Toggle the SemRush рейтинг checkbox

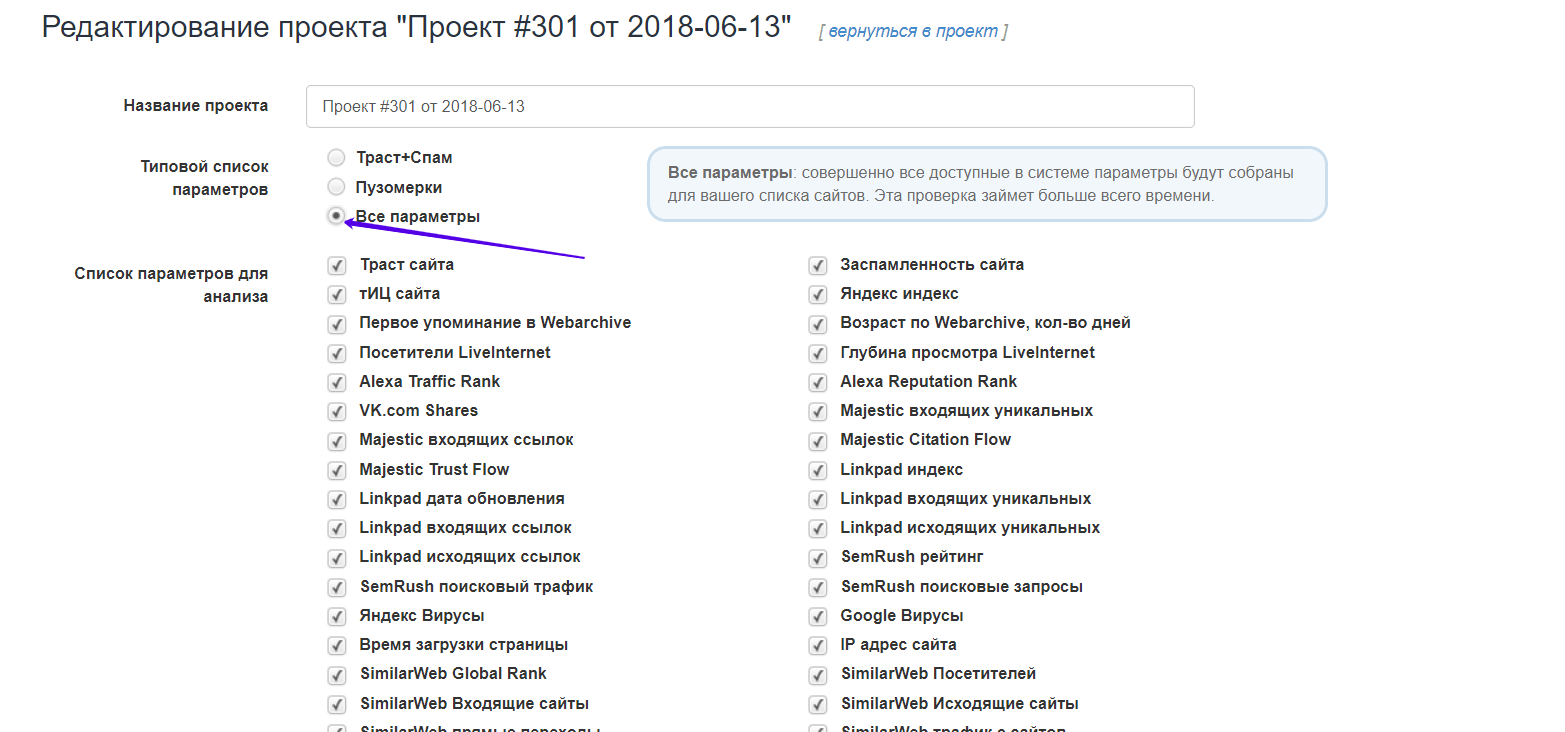818,557
